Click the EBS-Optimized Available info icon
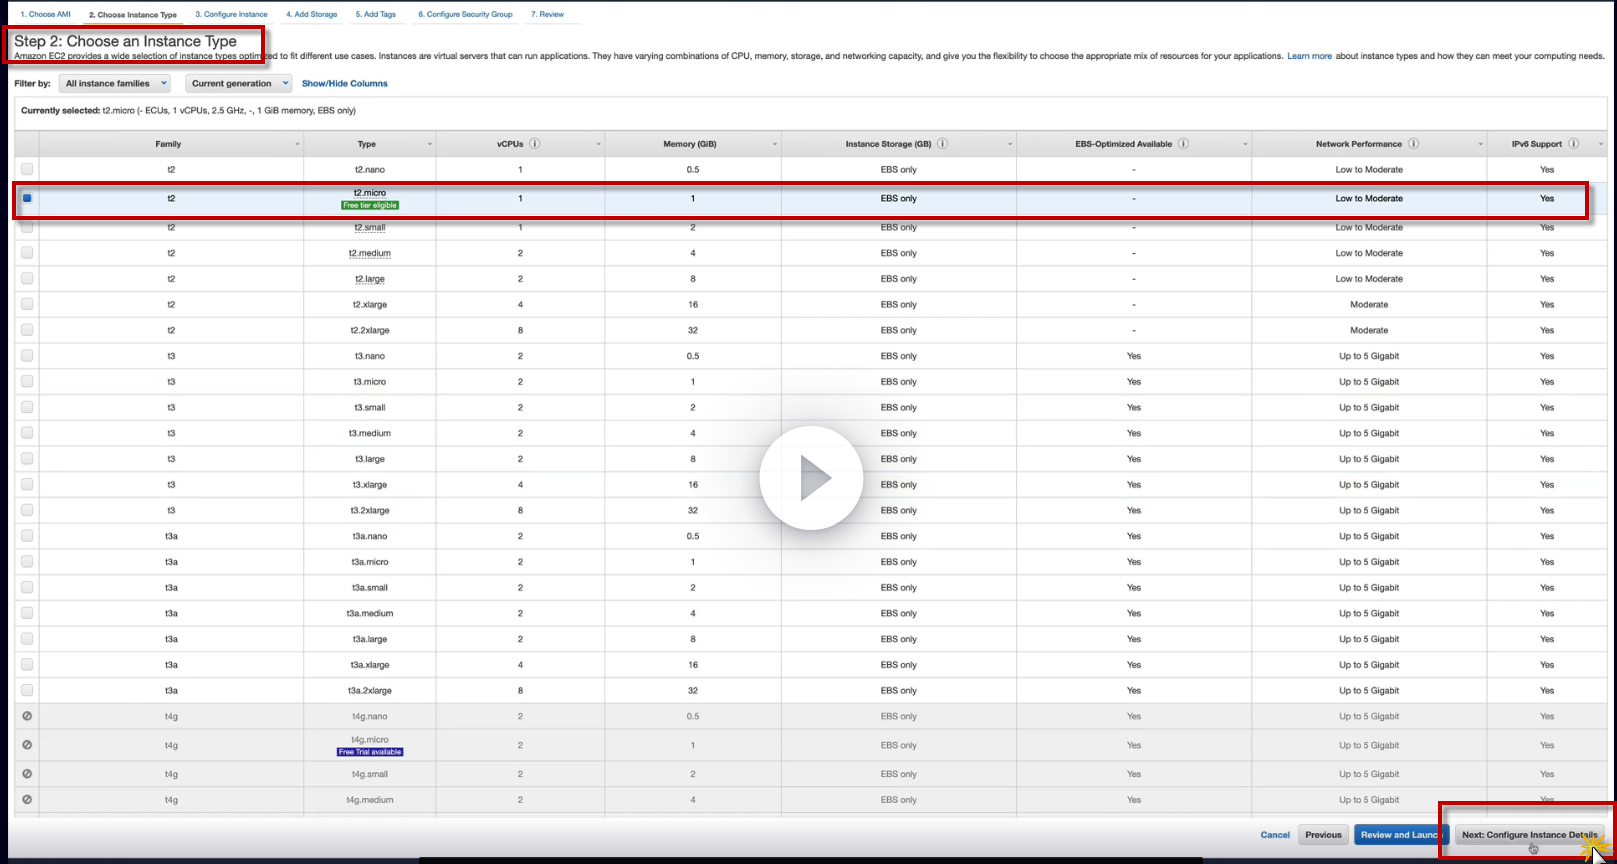Image resolution: width=1617 pixels, height=864 pixels. pos(1183,144)
